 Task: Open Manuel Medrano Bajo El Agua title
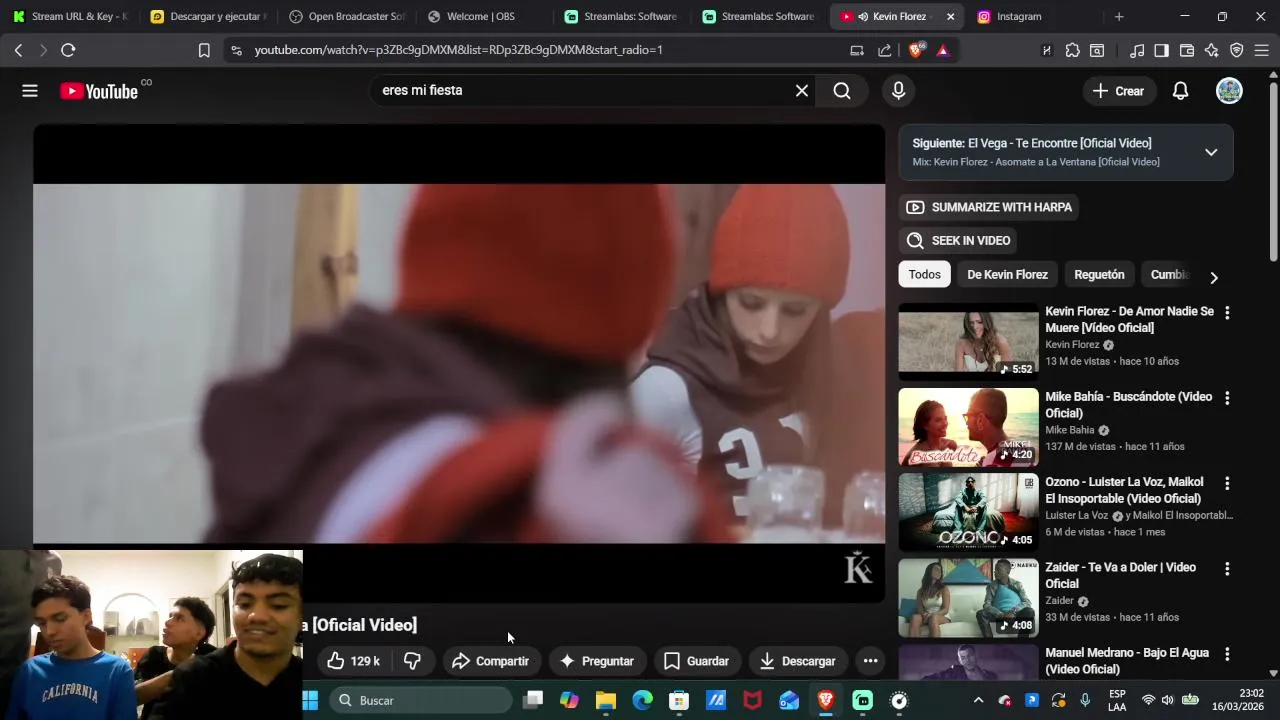[x=1127, y=661]
